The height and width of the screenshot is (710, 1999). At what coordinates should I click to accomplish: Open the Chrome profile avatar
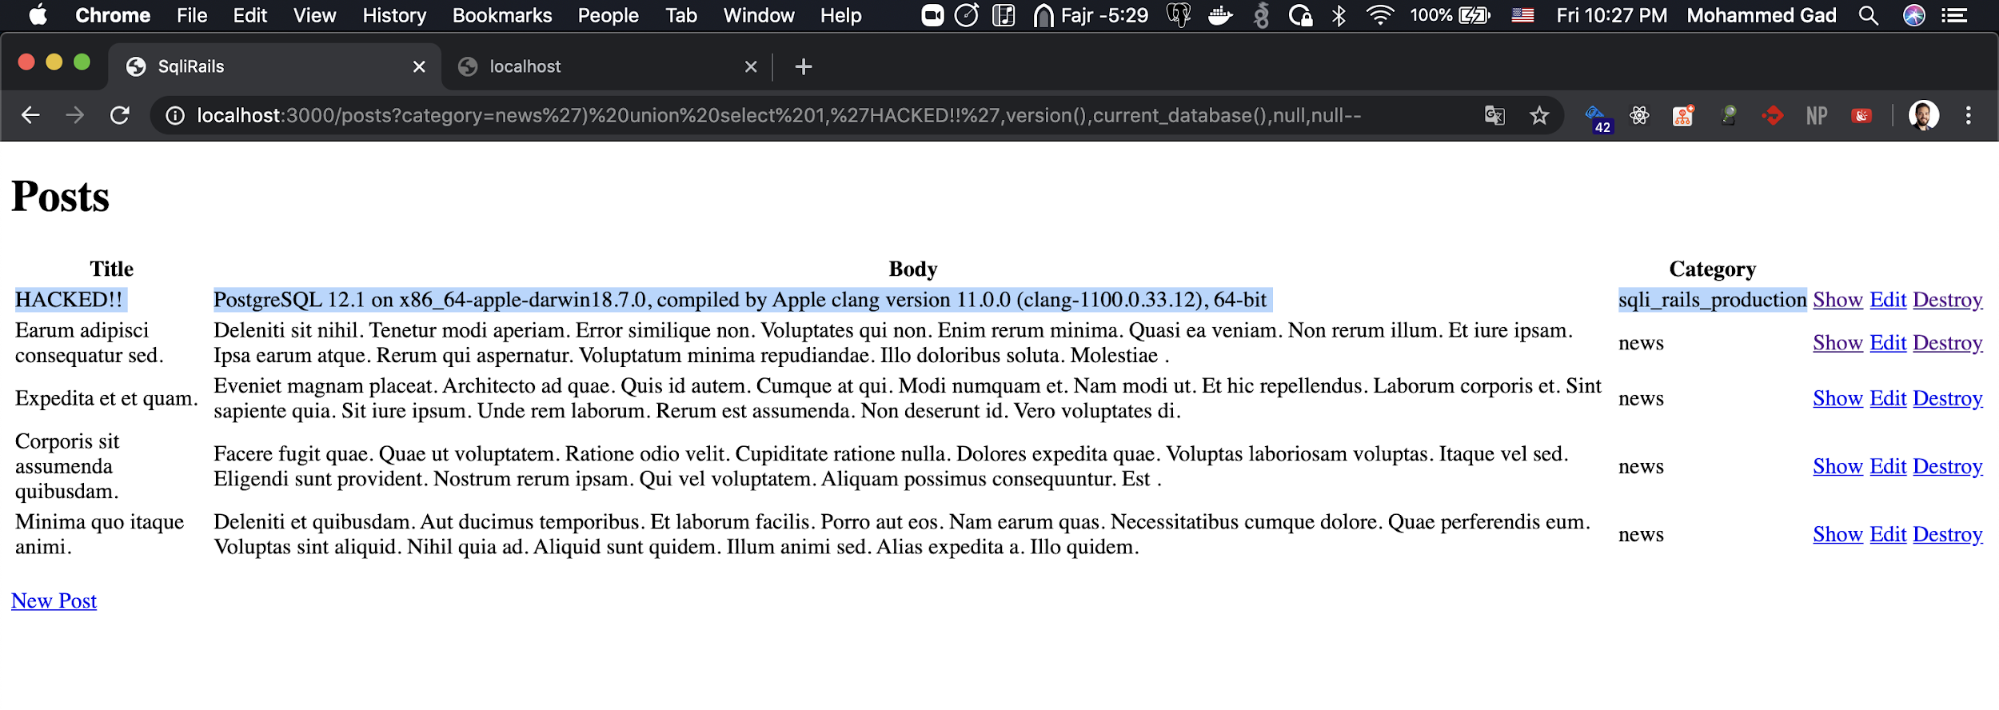[x=1923, y=116]
